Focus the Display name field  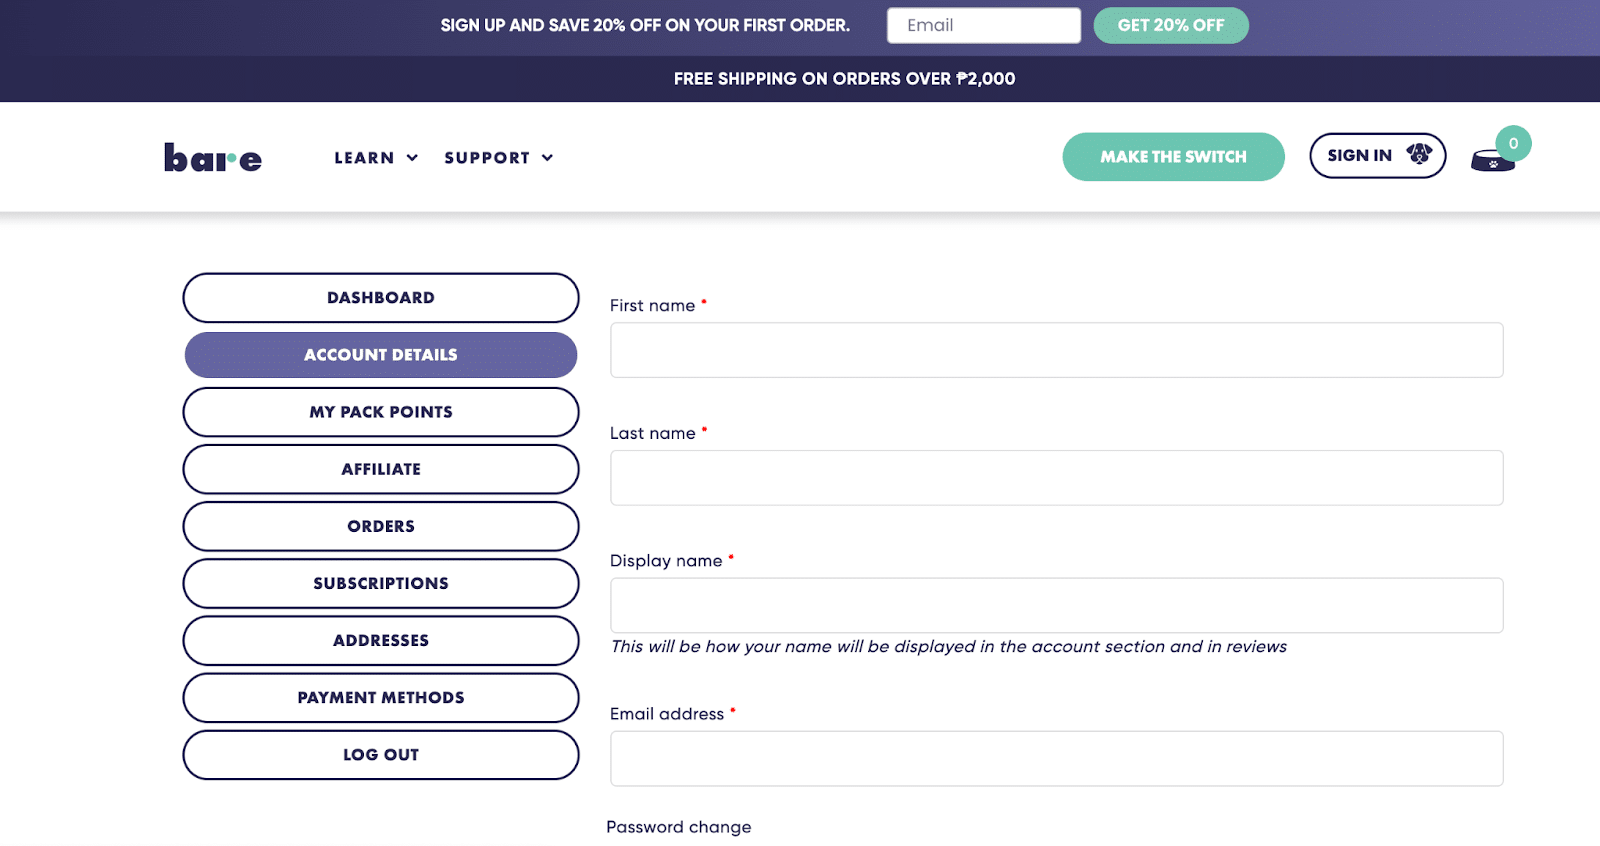1056,605
